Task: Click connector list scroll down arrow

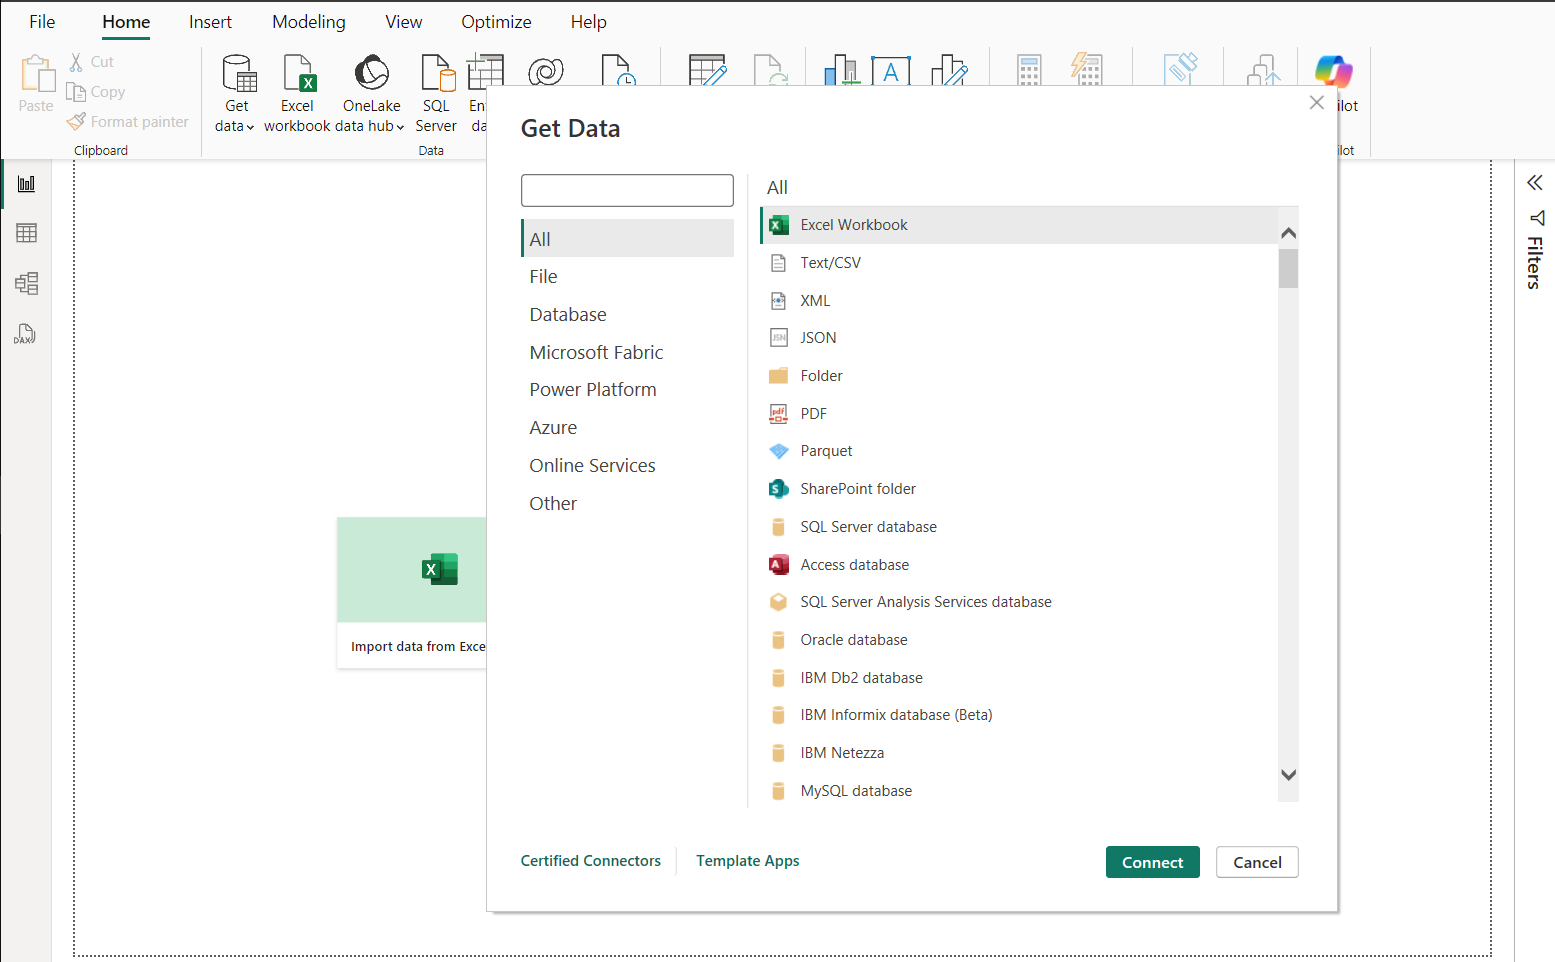Action: tap(1289, 775)
